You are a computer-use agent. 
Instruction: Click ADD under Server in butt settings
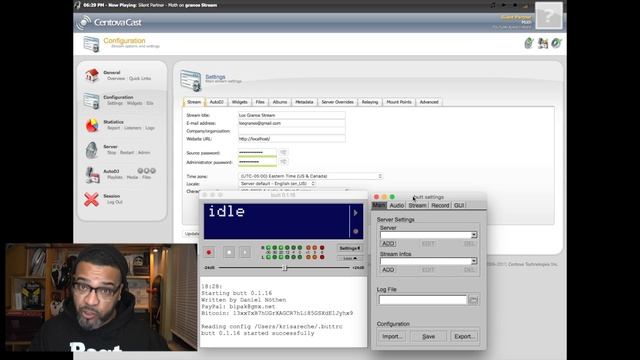pyautogui.click(x=388, y=244)
